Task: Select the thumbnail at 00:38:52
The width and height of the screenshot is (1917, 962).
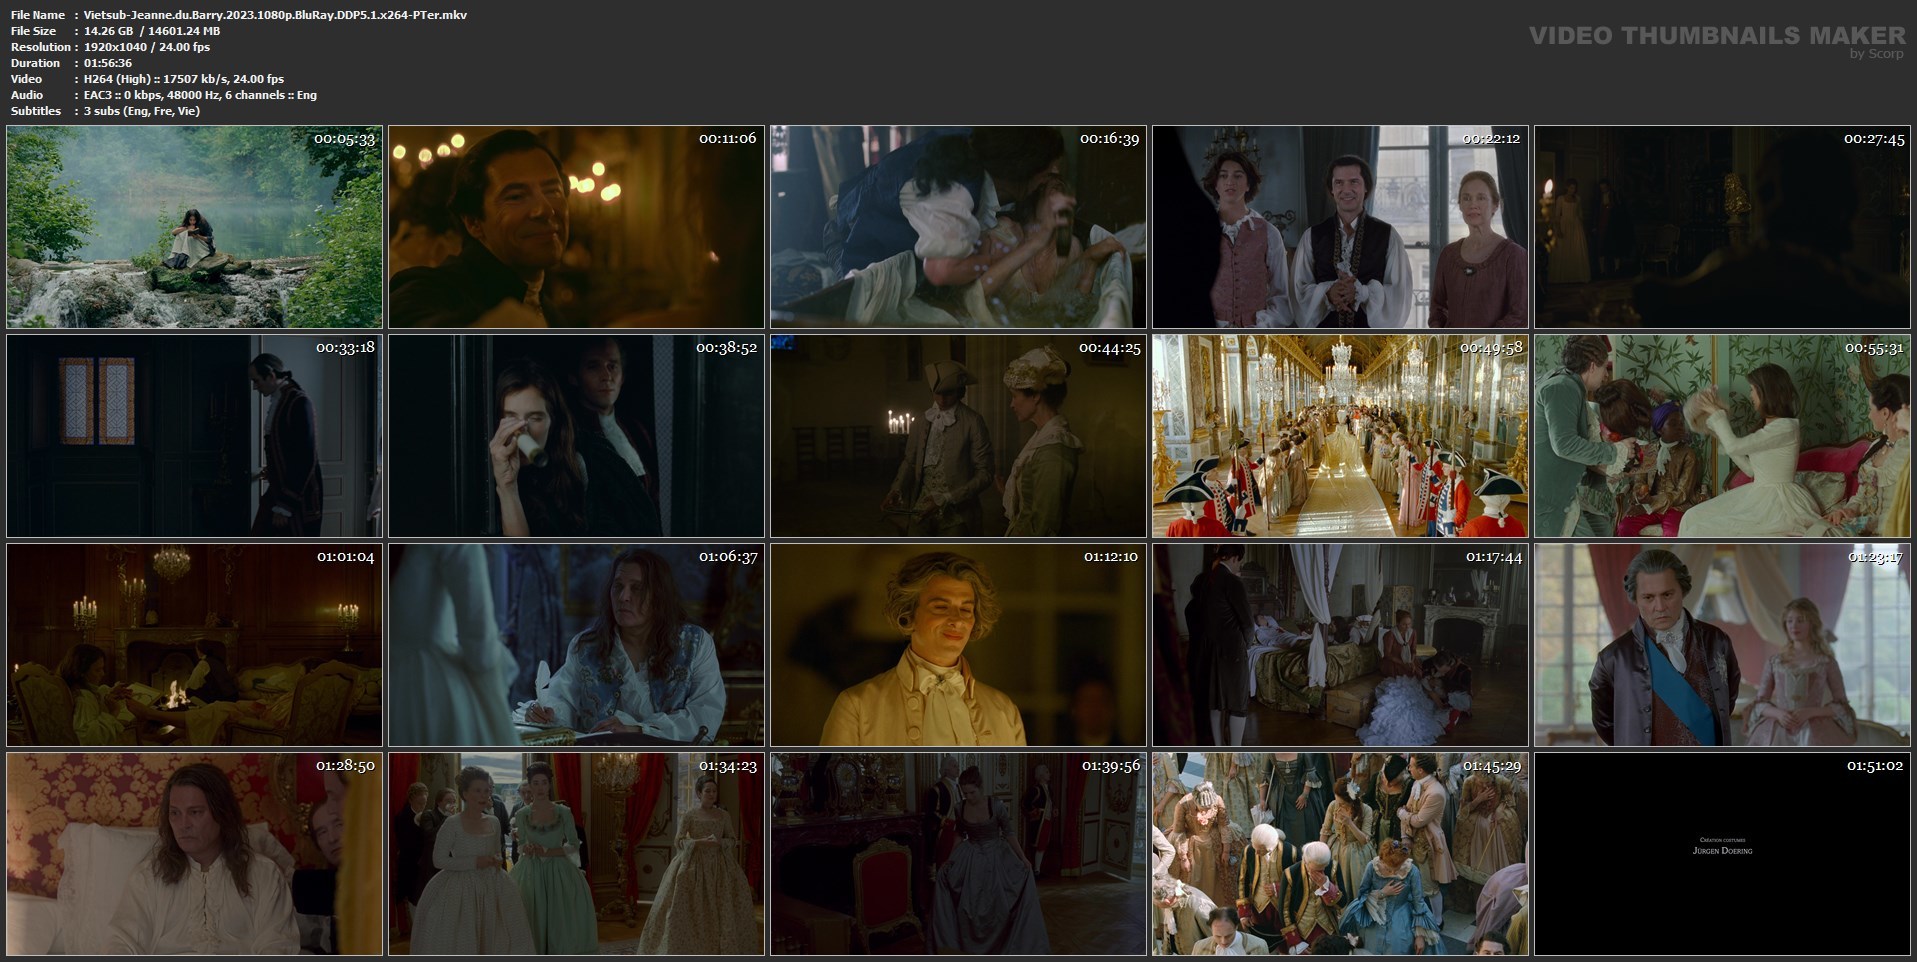Action: (x=576, y=436)
